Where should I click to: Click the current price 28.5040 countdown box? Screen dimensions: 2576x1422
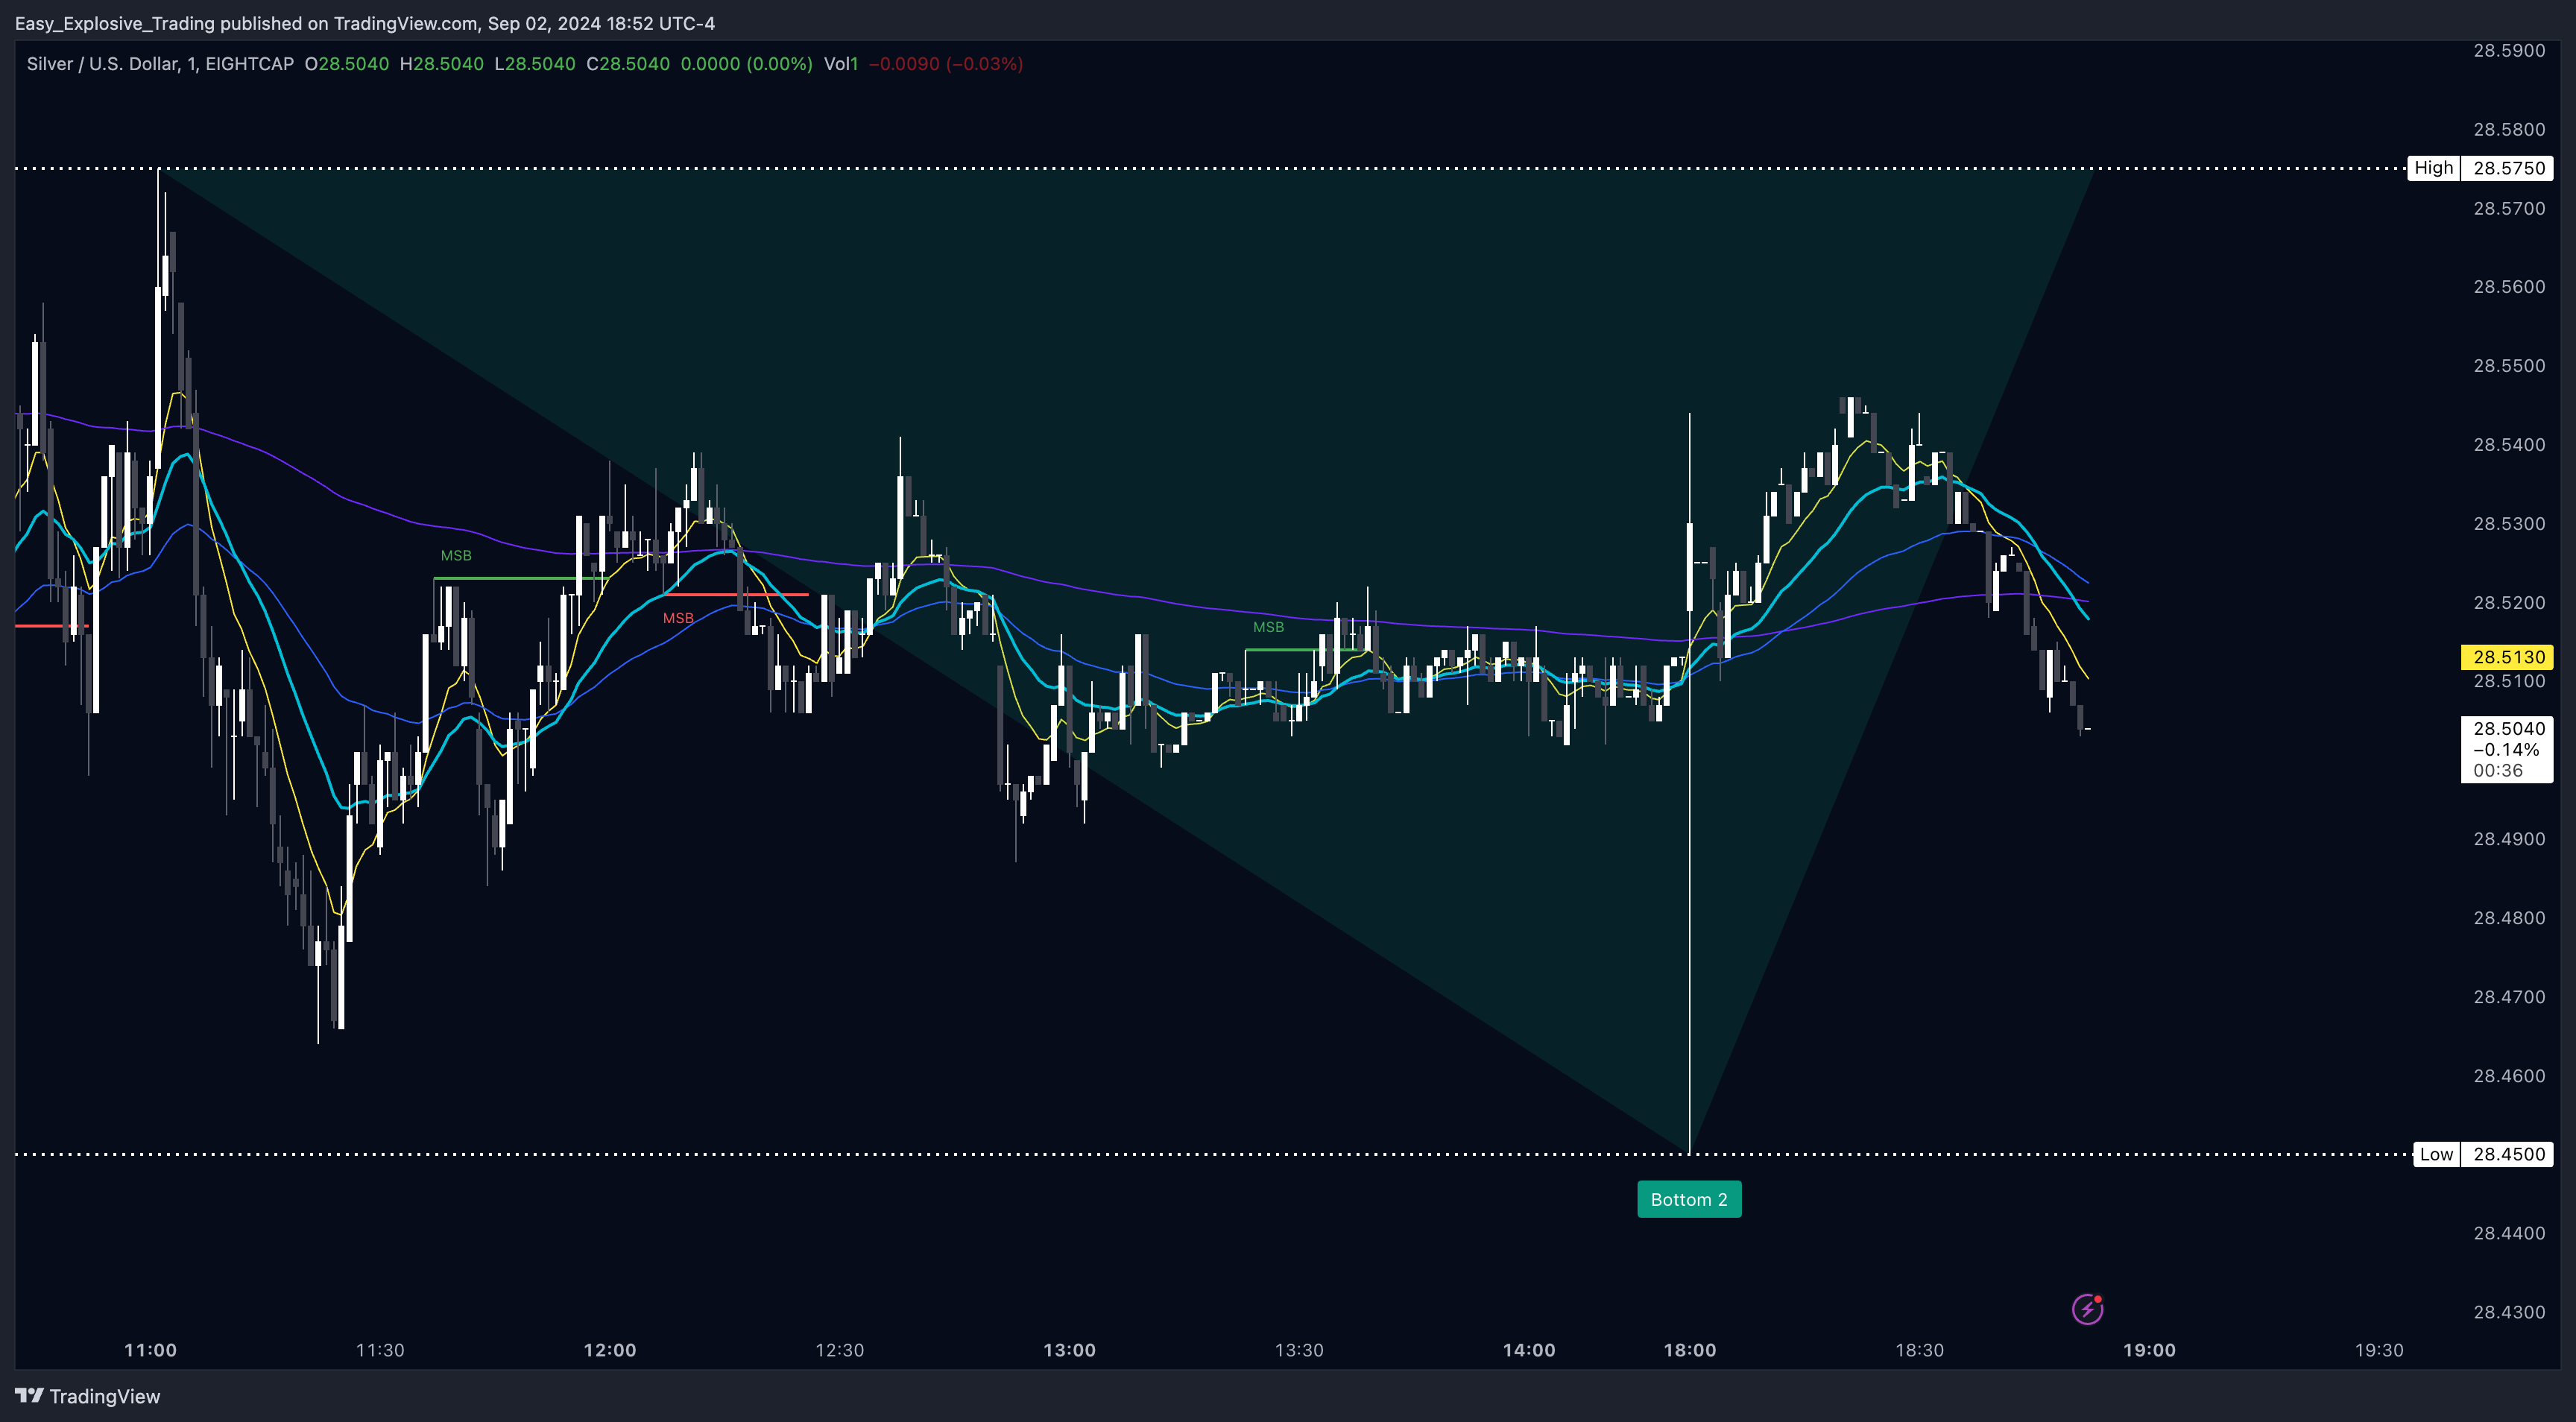[x=2507, y=749]
